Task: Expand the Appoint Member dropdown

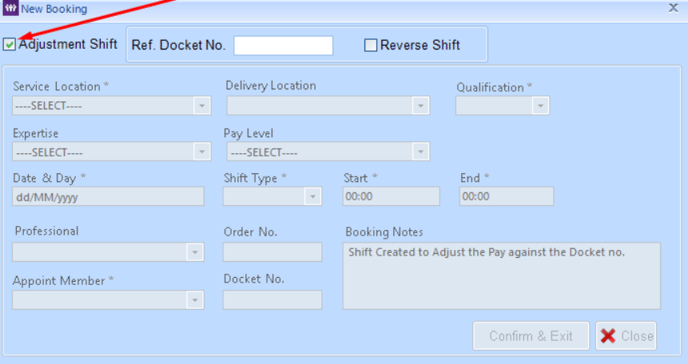Action: (x=195, y=300)
